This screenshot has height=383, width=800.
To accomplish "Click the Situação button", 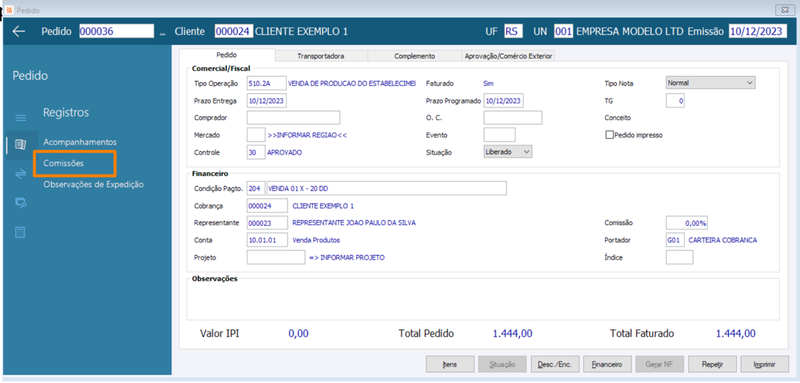I will 502,365.
